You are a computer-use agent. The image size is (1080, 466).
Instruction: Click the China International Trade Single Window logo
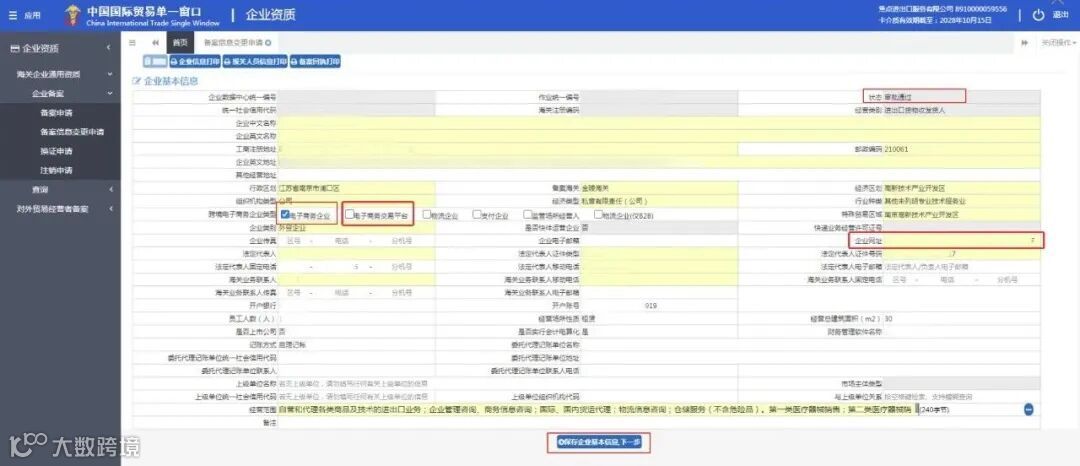pyautogui.click(x=143, y=15)
